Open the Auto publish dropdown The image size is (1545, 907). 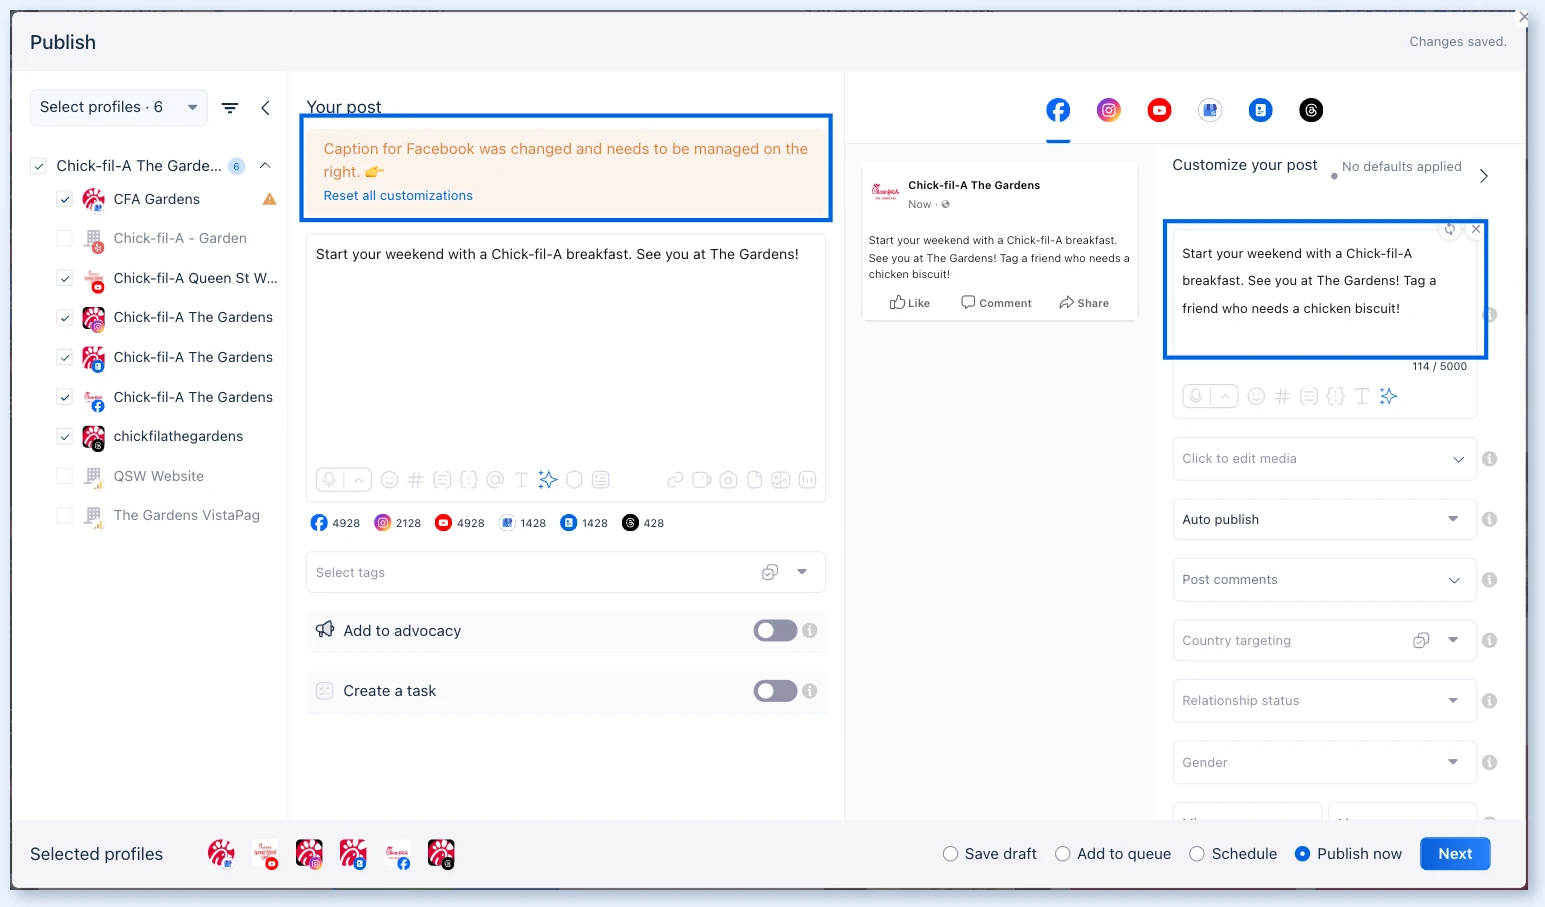(x=1324, y=520)
